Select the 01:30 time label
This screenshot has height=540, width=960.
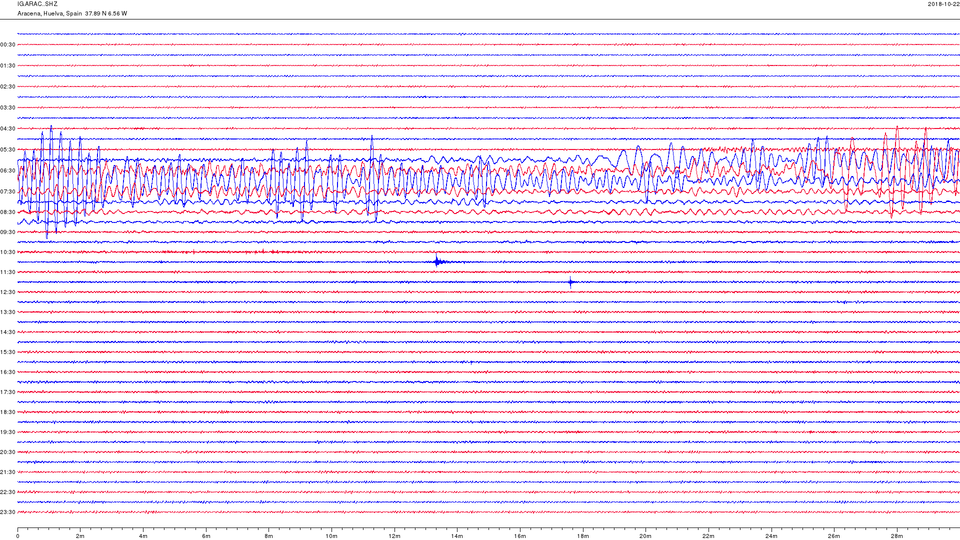click(x=8, y=66)
